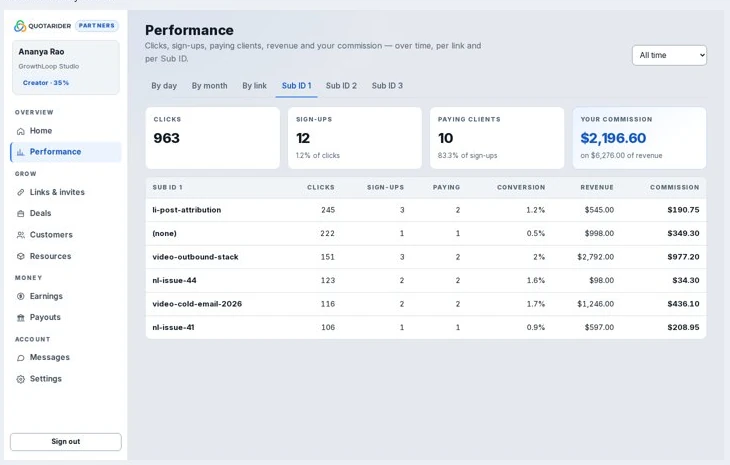Sort by the COMMISSION column header

pyautogui.click(x=674, y=188)
